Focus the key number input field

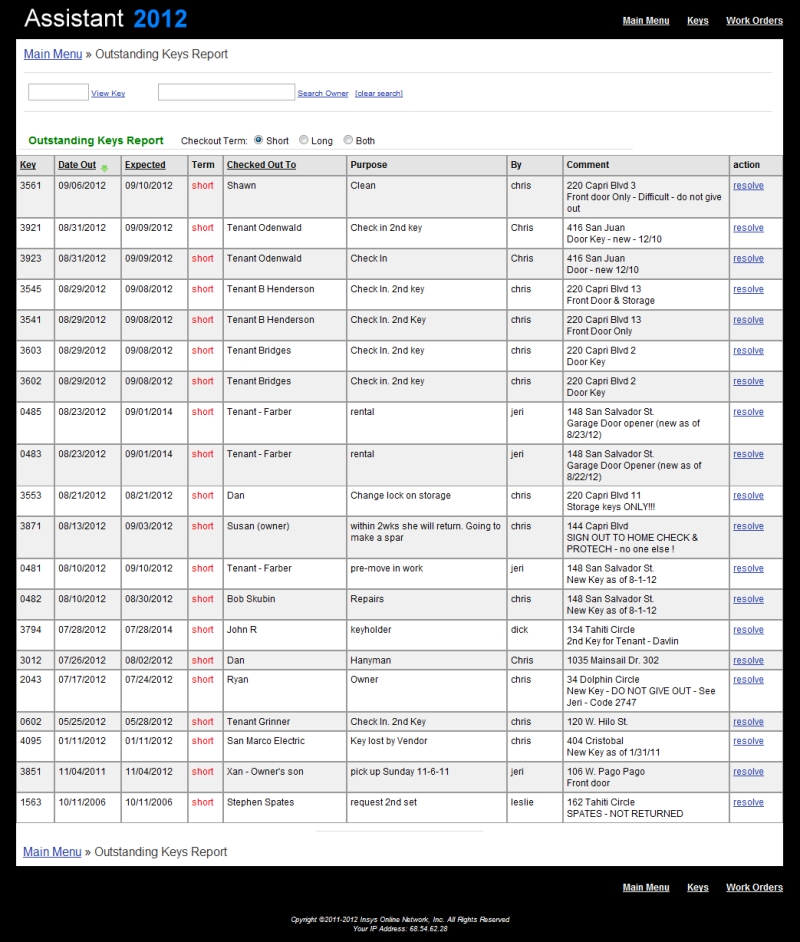58,92
